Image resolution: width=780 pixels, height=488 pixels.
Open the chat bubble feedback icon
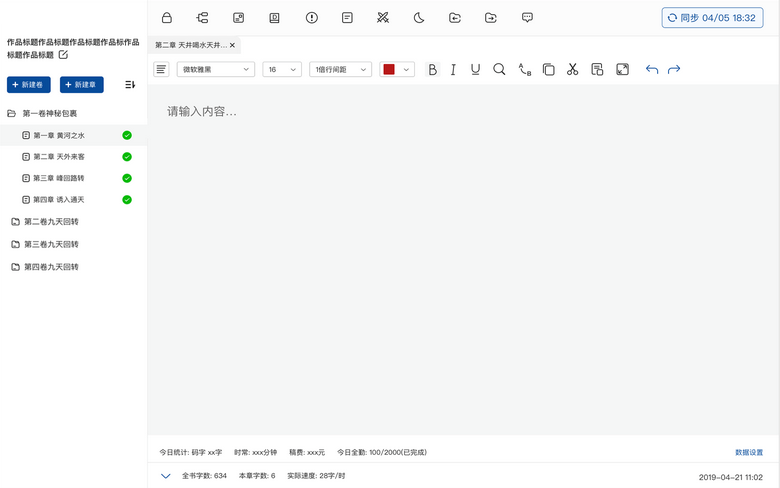527,18
